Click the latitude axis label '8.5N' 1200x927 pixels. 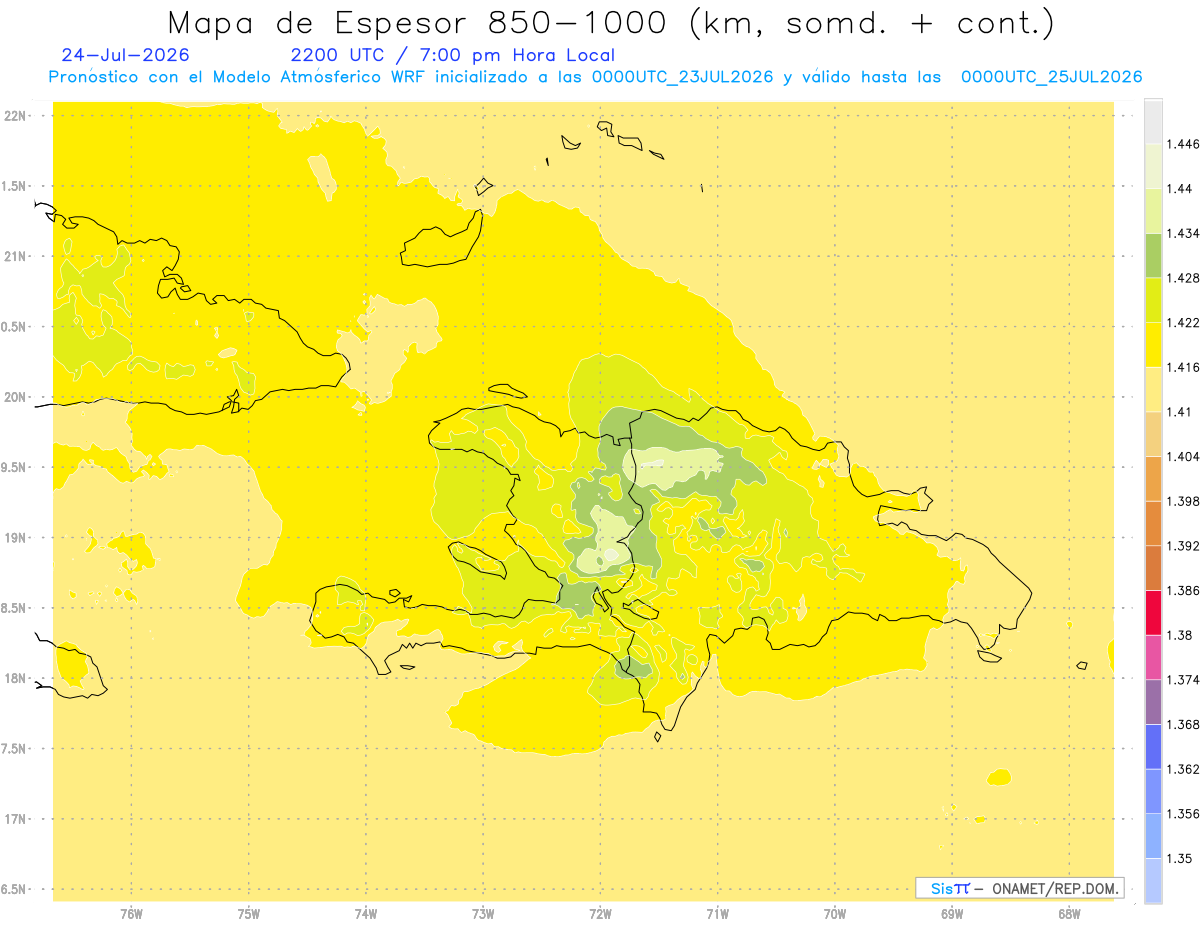[14, 609]
